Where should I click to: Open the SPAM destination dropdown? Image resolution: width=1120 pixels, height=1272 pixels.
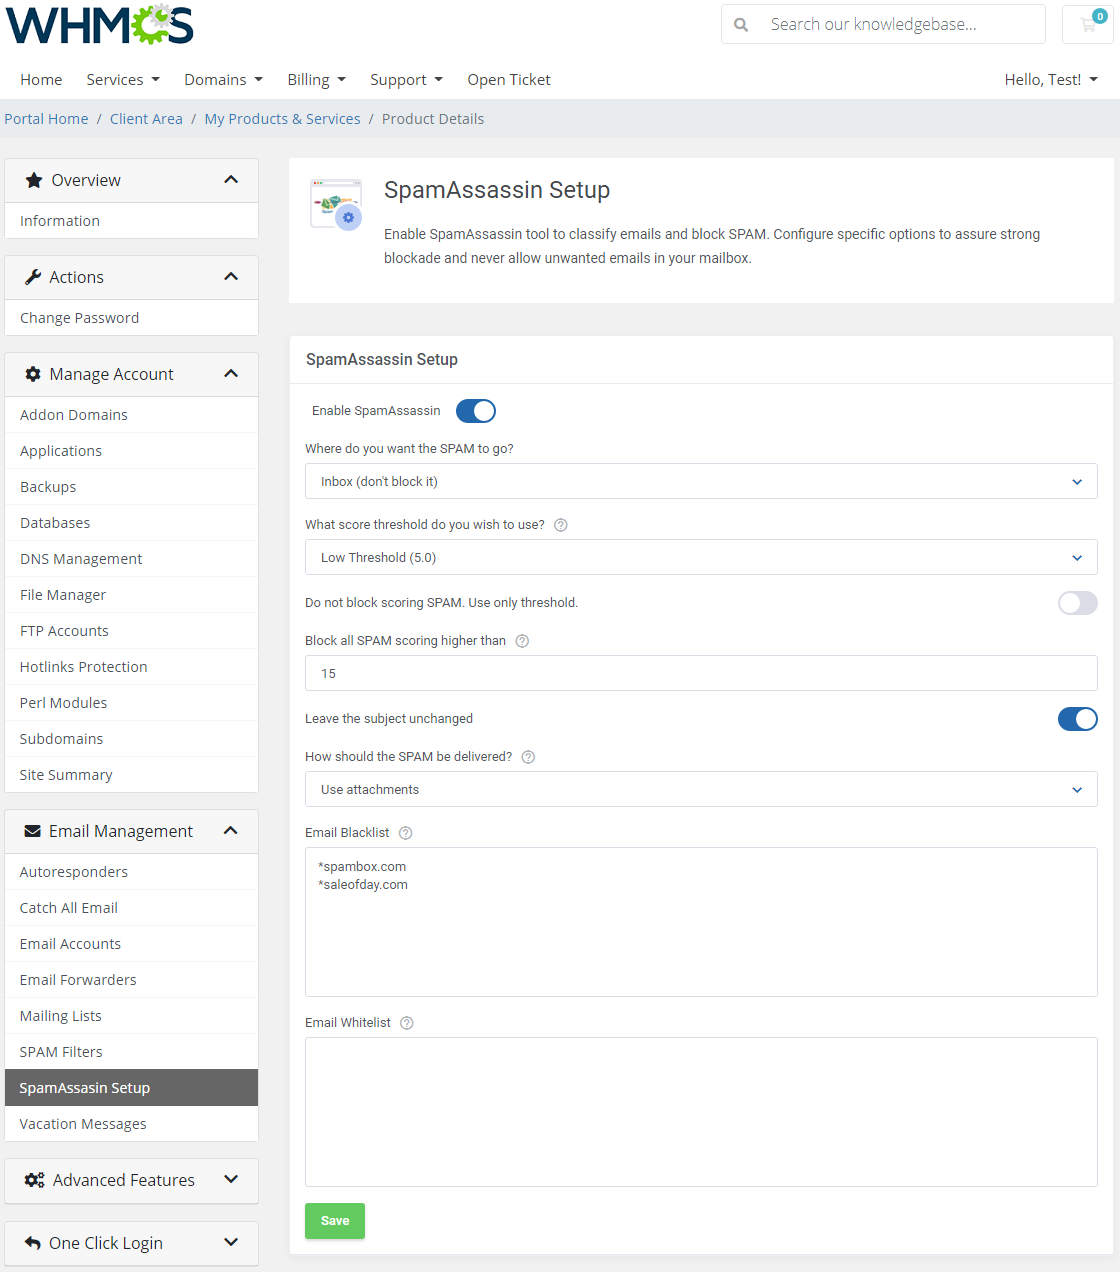[x=701, y=481]
